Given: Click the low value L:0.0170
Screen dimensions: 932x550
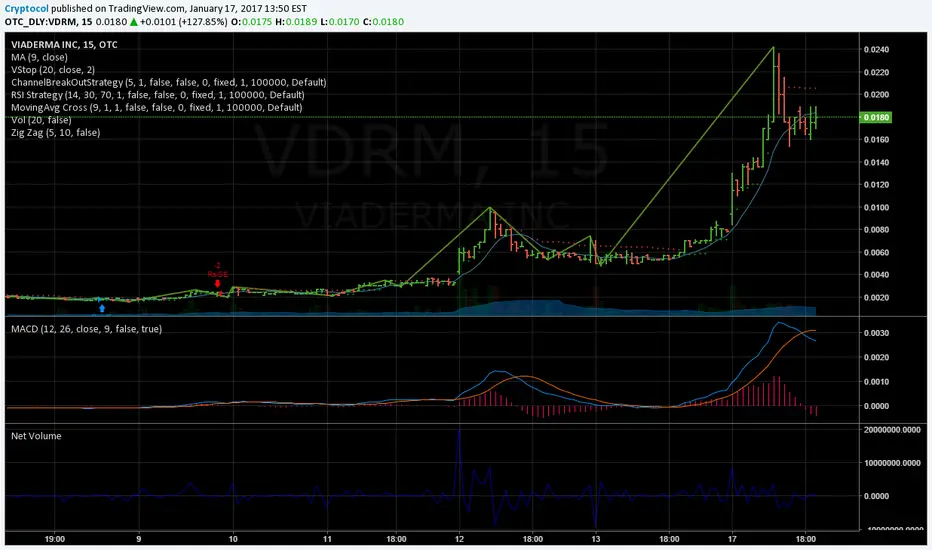Looking at the screenshot, I should click(x=339, y=22).
